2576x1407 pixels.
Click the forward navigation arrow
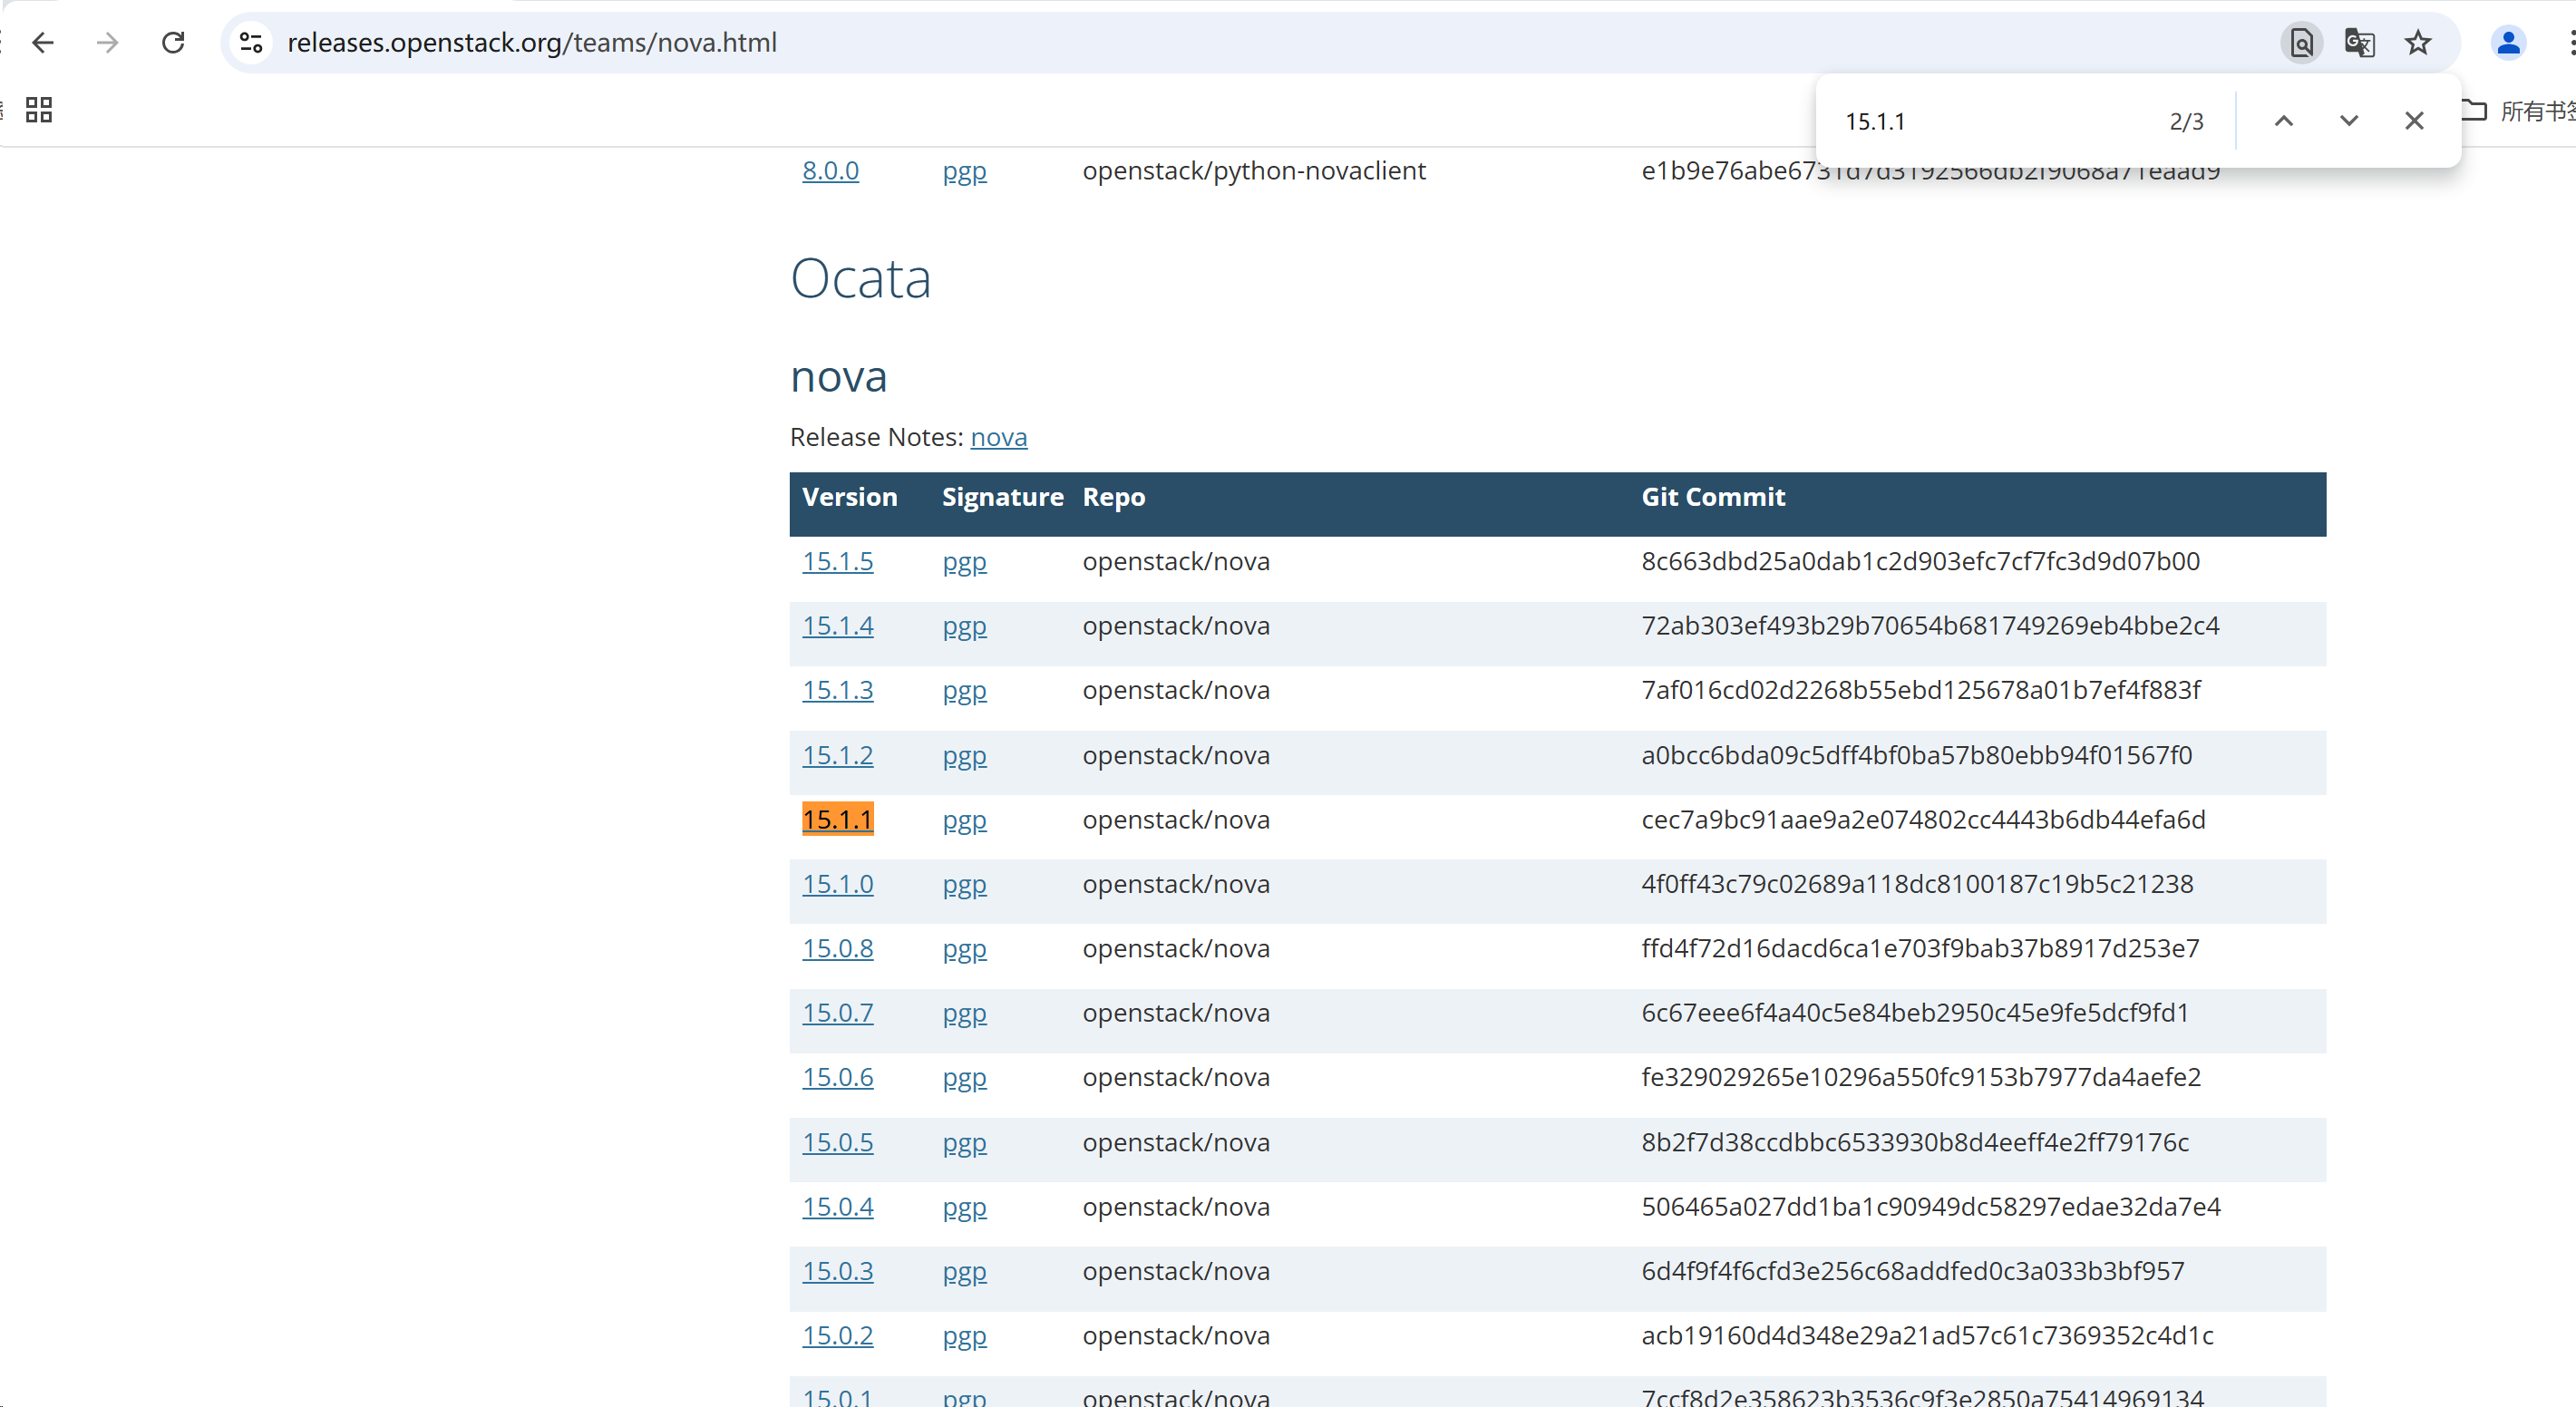(108, 43)
